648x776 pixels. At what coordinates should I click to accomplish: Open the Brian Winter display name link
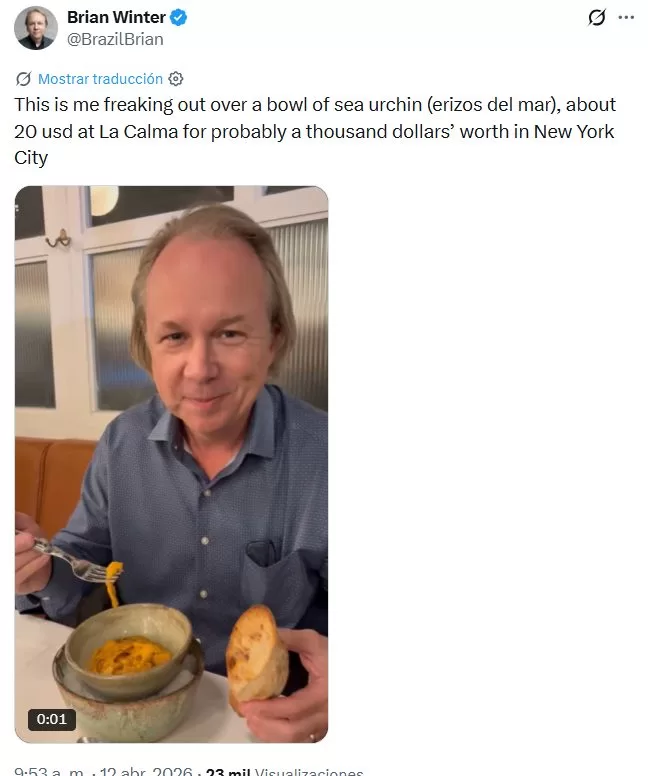coord(116,17)
